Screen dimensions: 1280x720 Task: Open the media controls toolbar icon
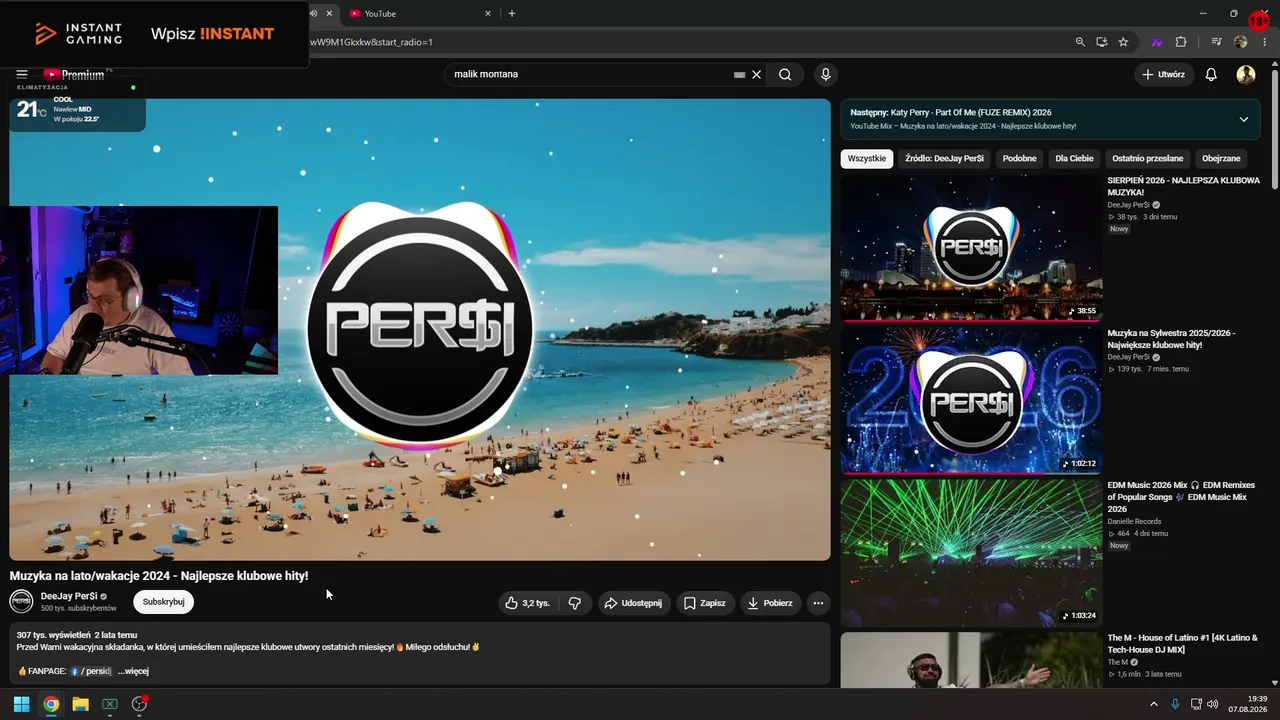(1217, 42)
